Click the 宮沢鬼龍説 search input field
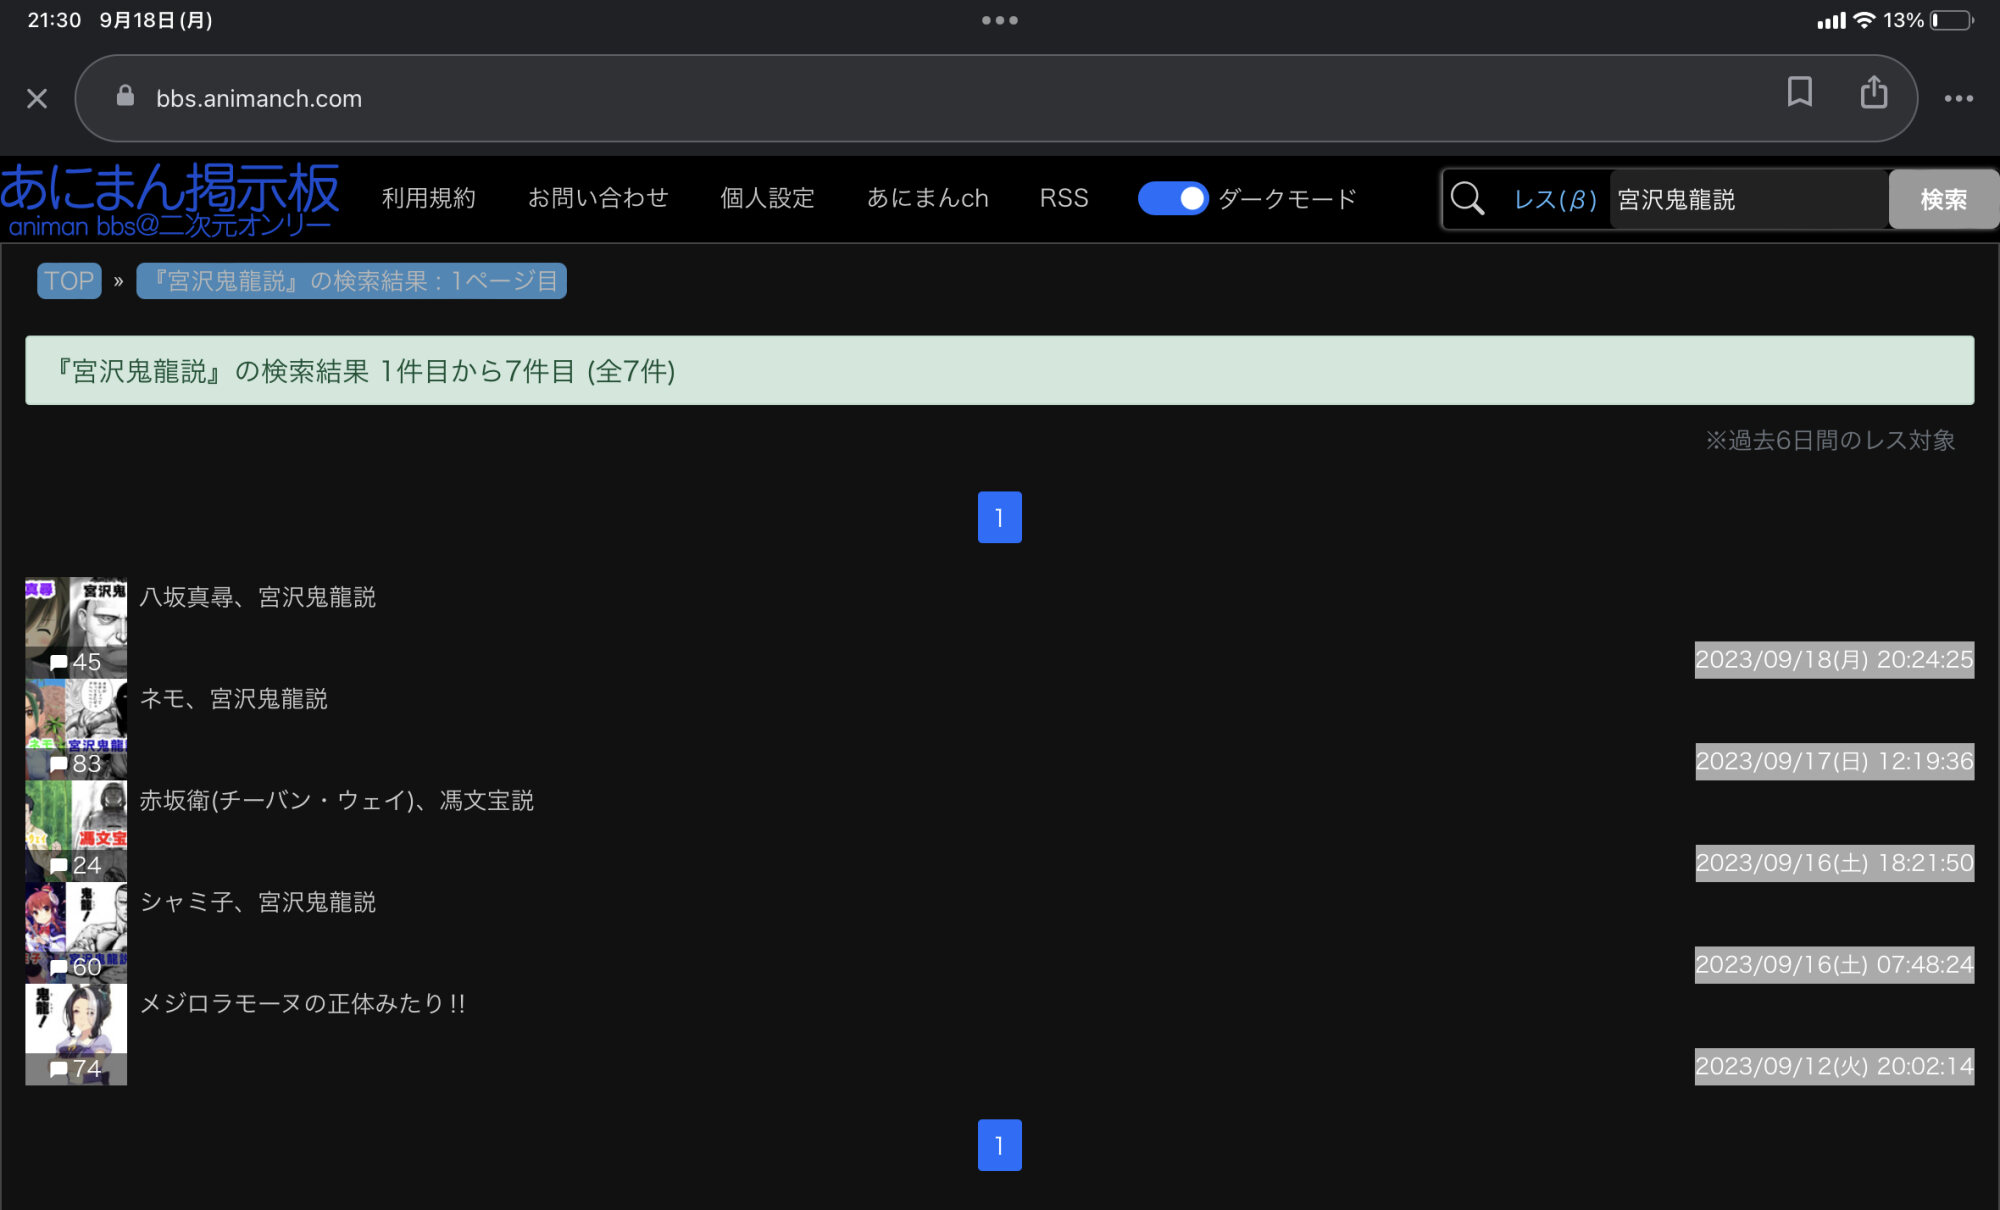 pos(1746,200)
